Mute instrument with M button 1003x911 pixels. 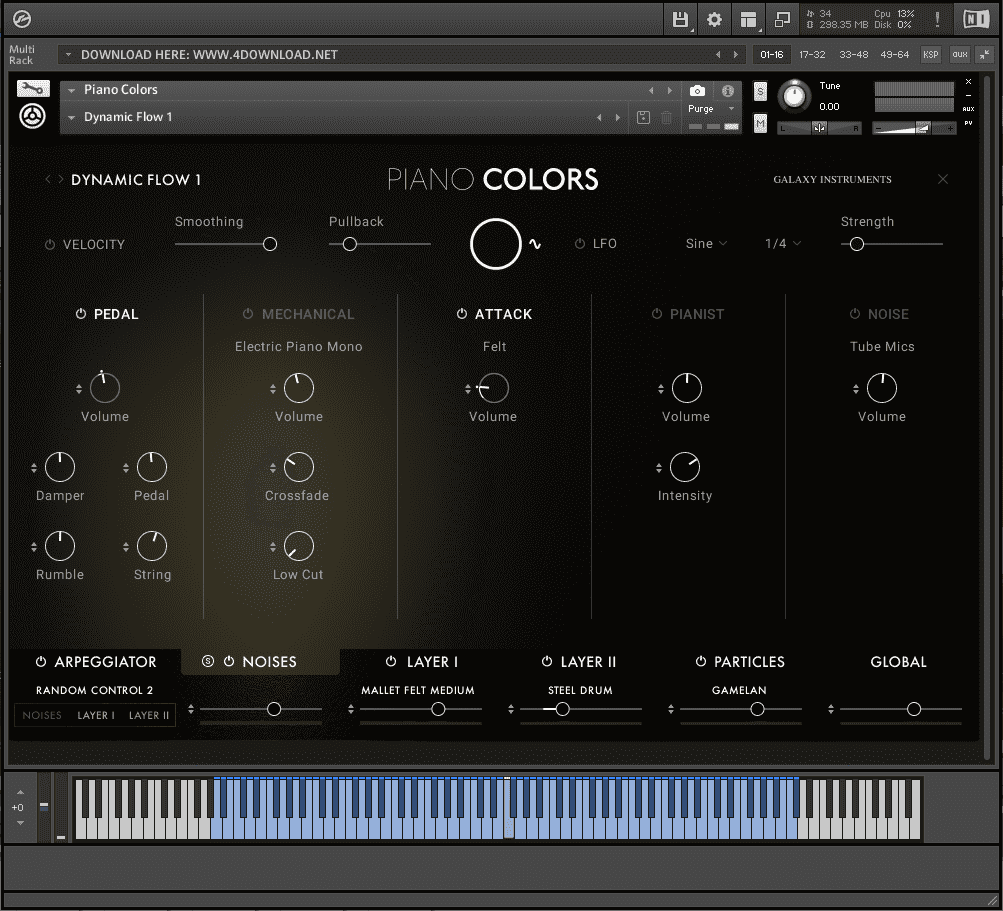click(x=760, y=123)
